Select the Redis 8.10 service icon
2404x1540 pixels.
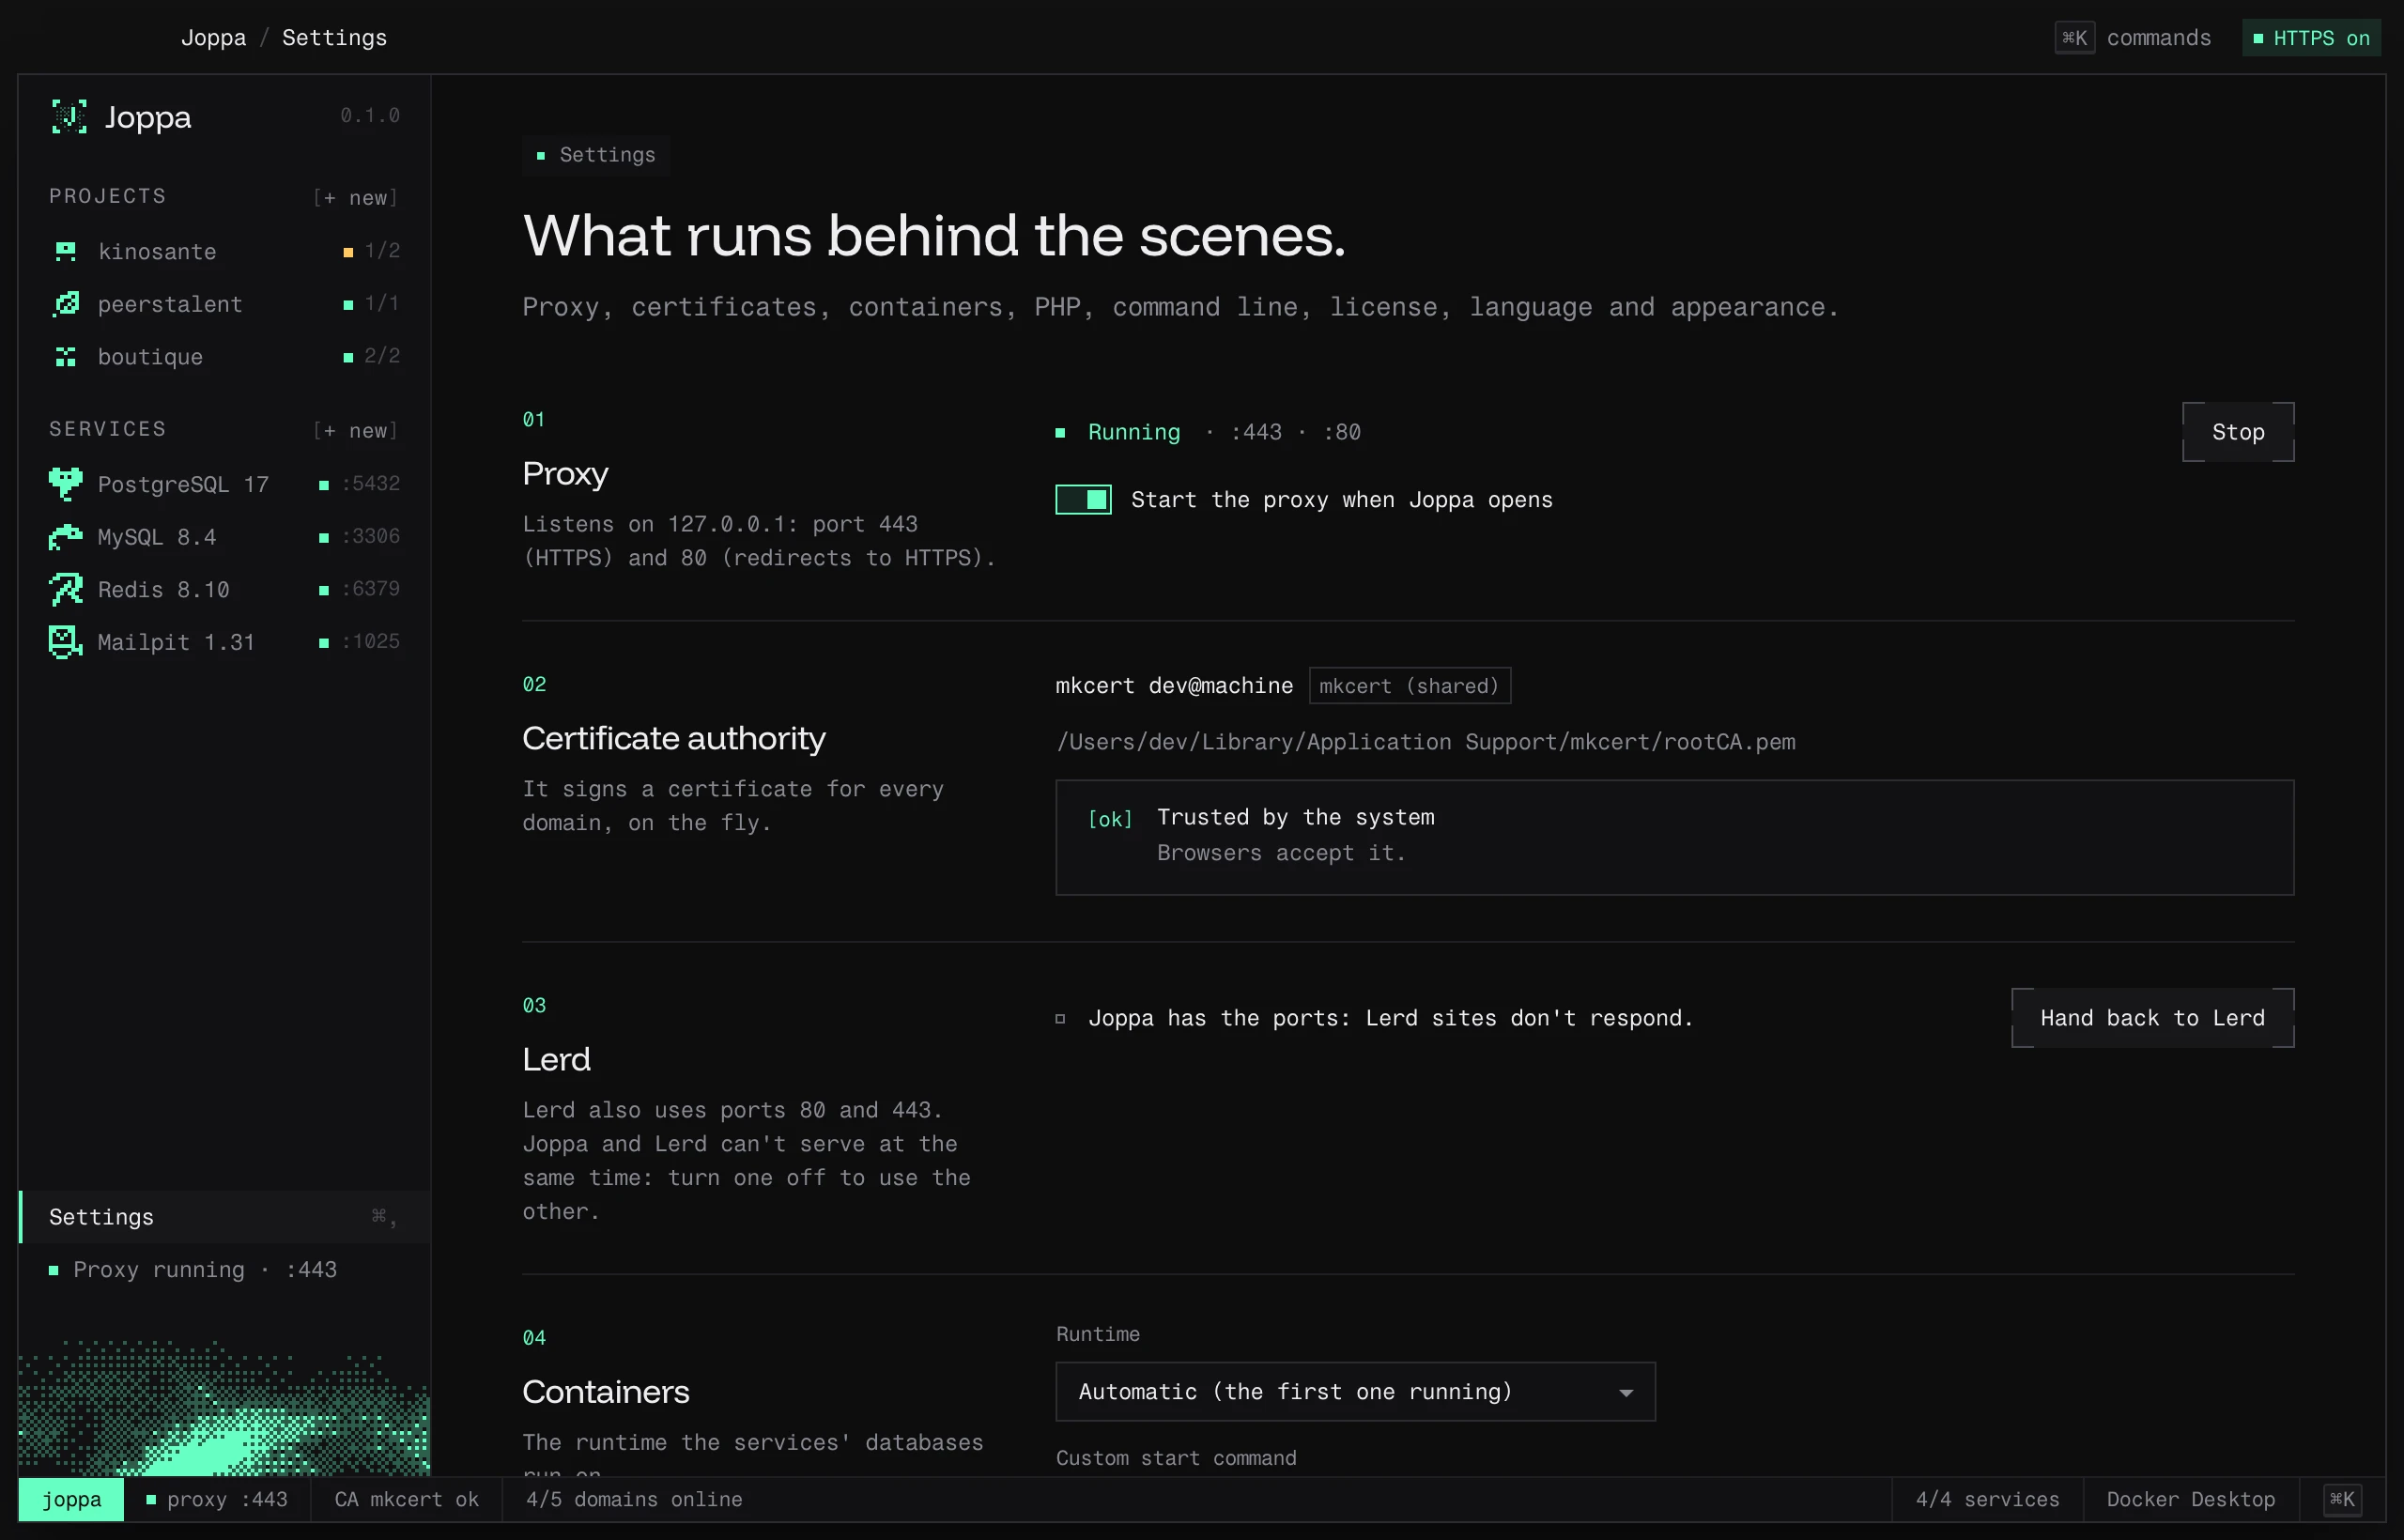(x=66, y=589)
